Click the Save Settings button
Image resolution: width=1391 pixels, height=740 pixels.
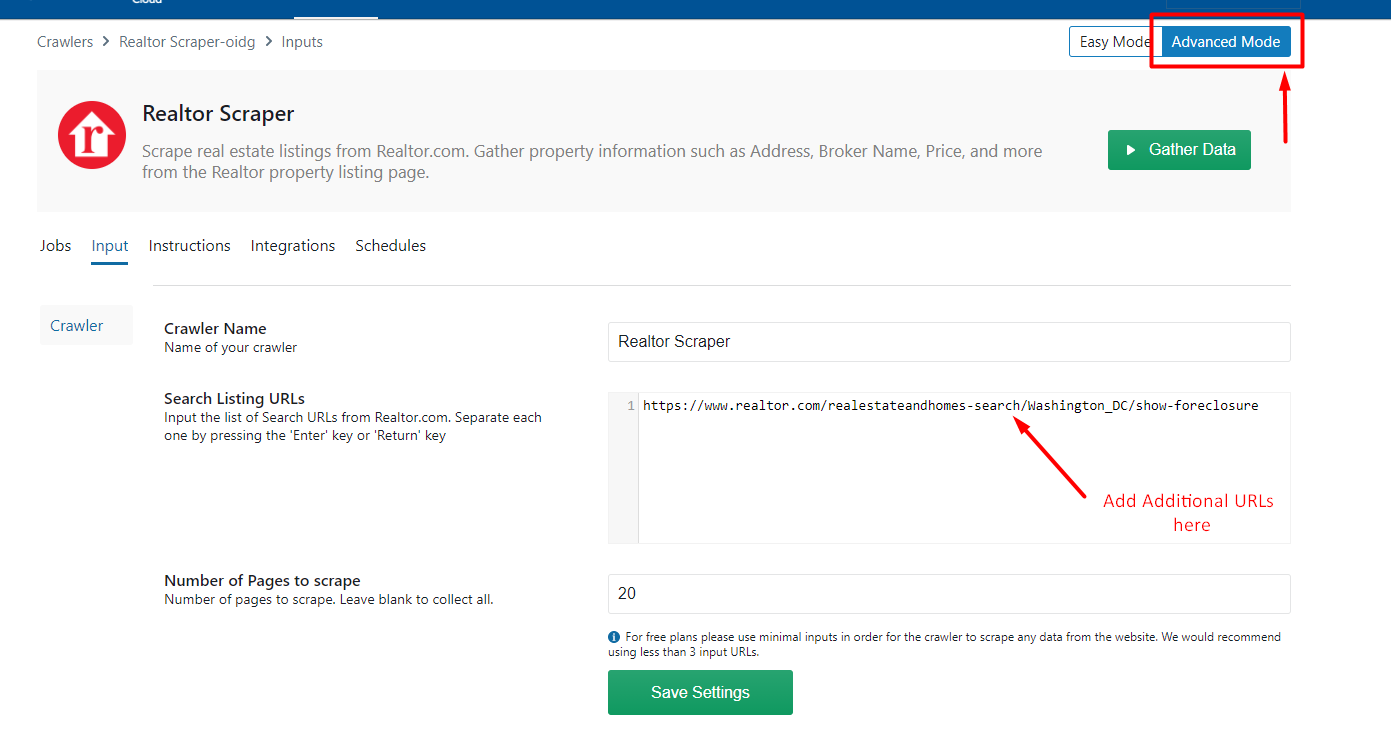click(700, 692)
